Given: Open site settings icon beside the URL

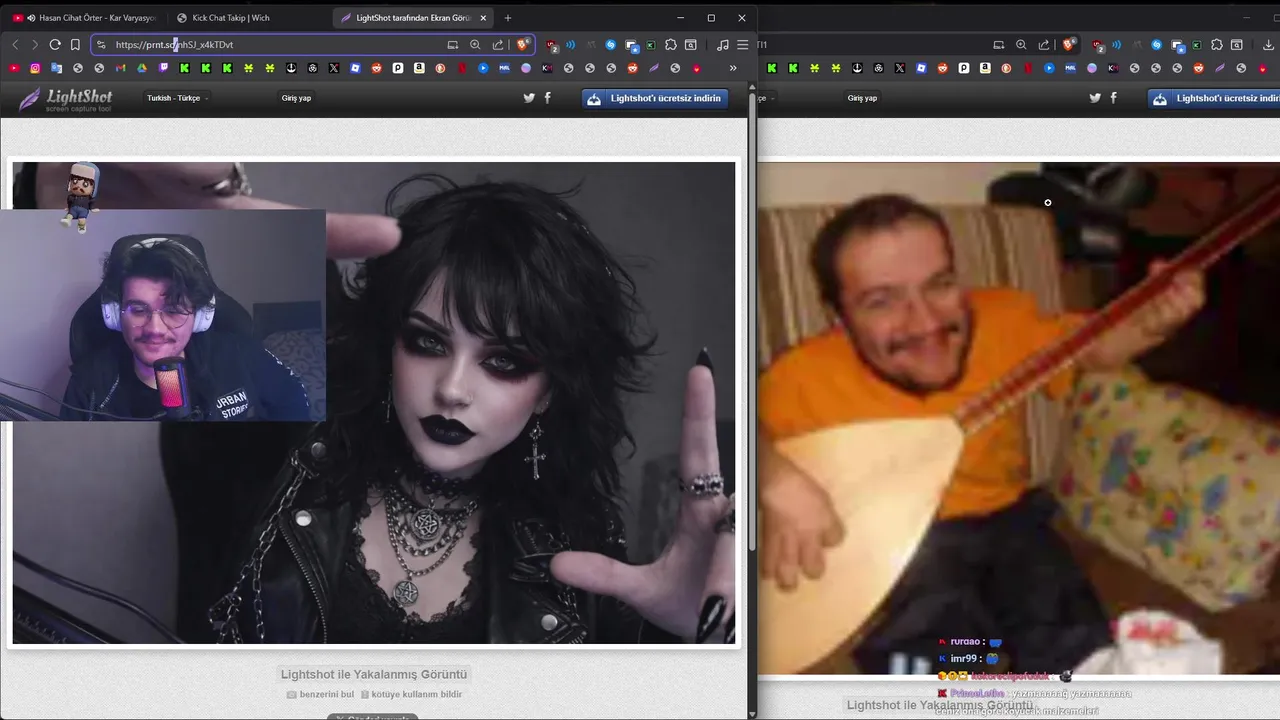Looking at the screenshot, I should click(101, 44).
